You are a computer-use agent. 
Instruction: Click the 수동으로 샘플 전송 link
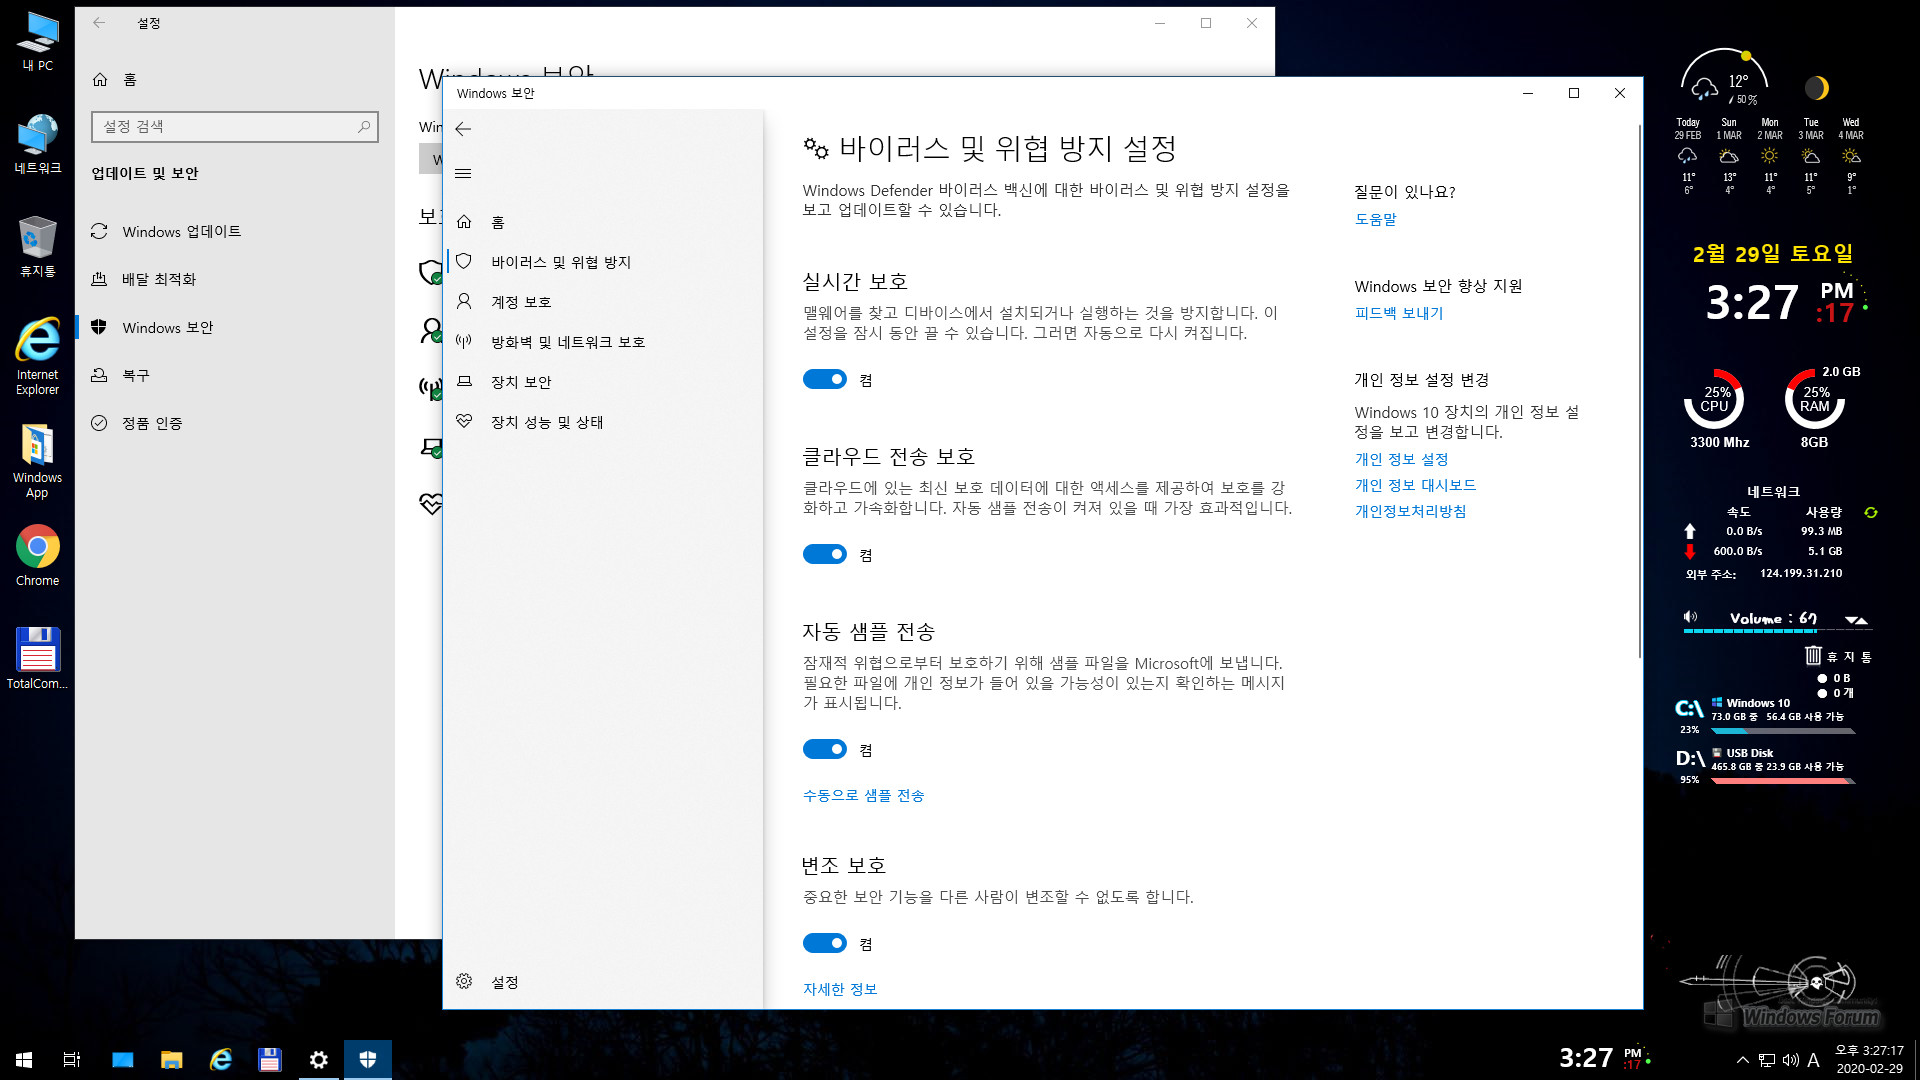coord(862,794)
